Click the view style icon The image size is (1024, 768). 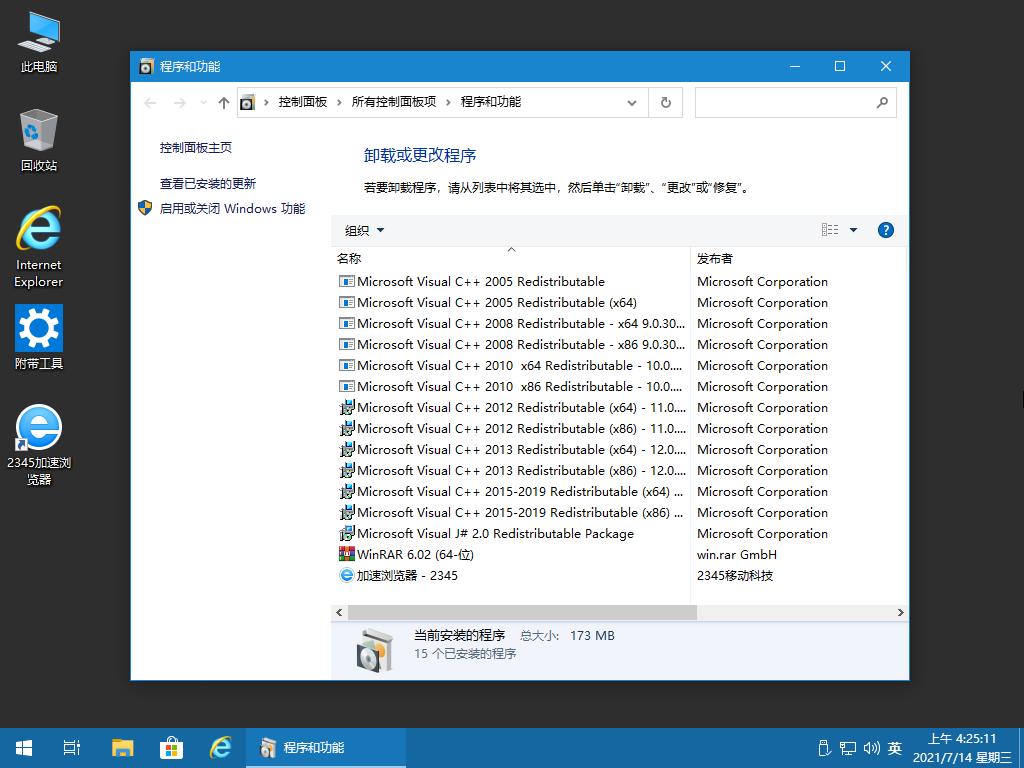pyautogui.click(x=830, y=230)
